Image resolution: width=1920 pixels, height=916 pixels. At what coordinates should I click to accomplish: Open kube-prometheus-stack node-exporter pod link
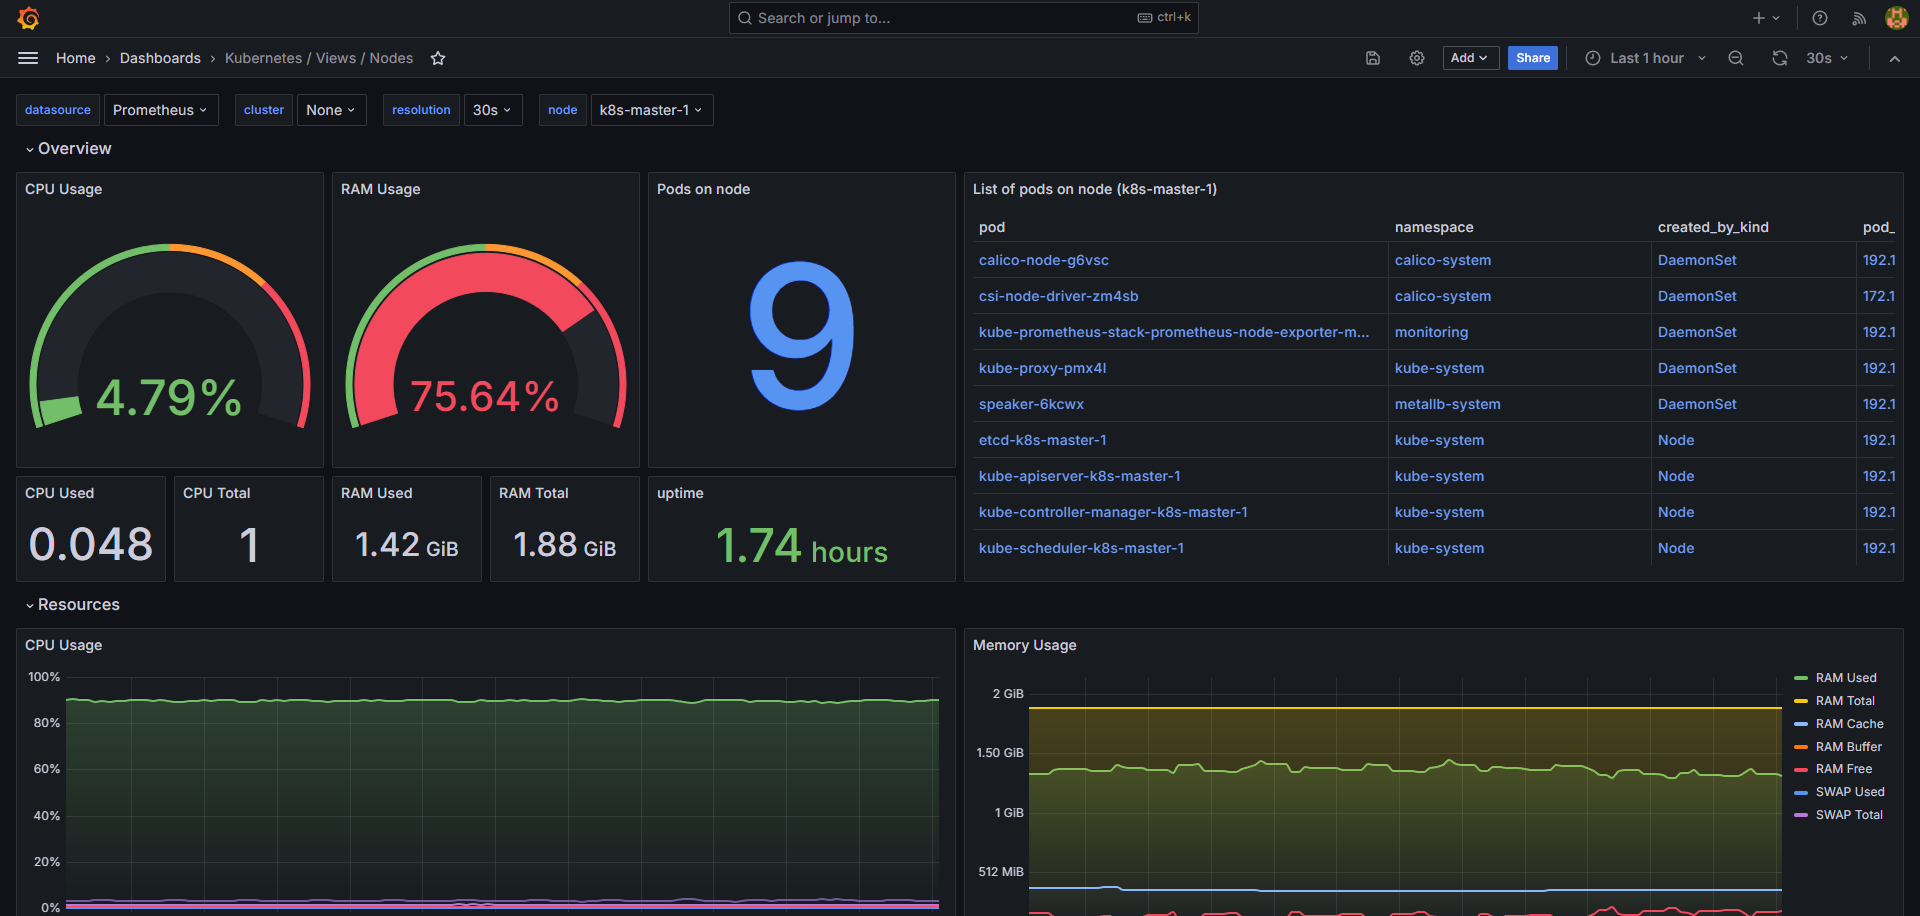pos(1174,332)
